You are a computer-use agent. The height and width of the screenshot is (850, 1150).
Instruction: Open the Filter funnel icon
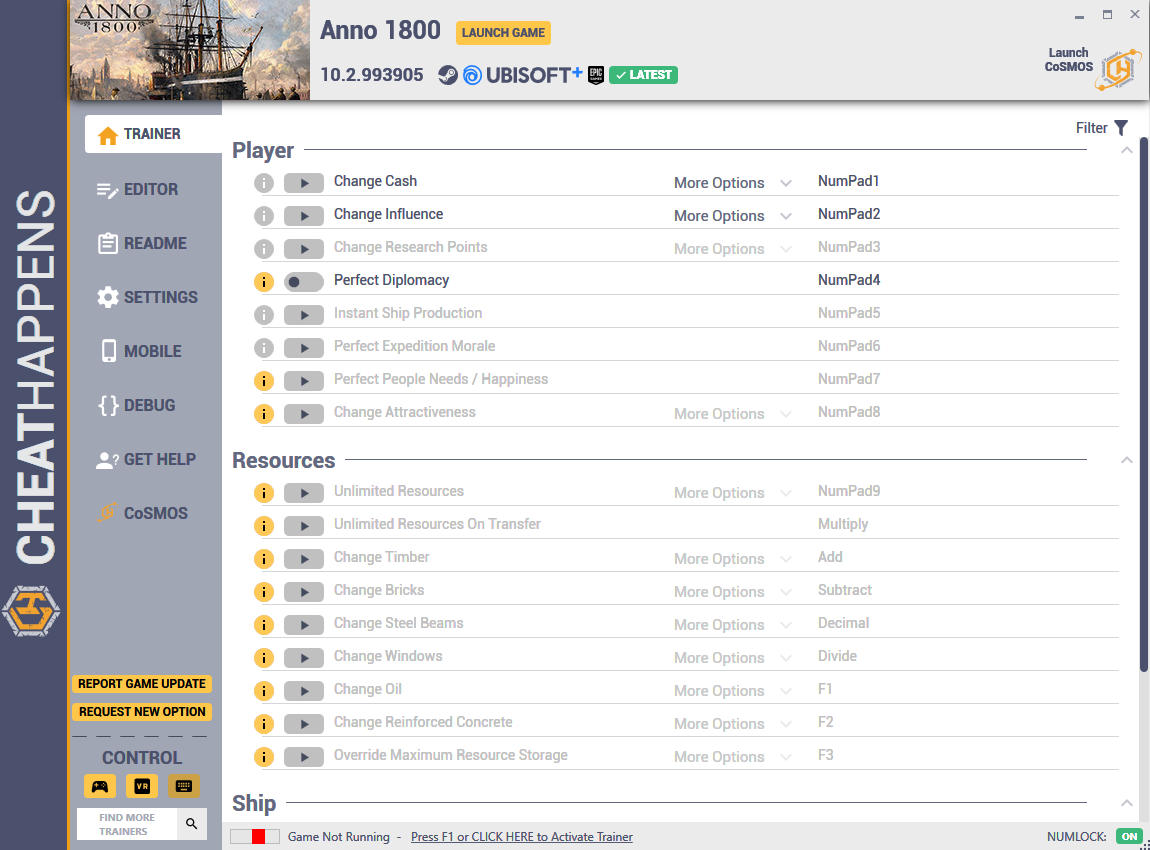coord(1121,128)
